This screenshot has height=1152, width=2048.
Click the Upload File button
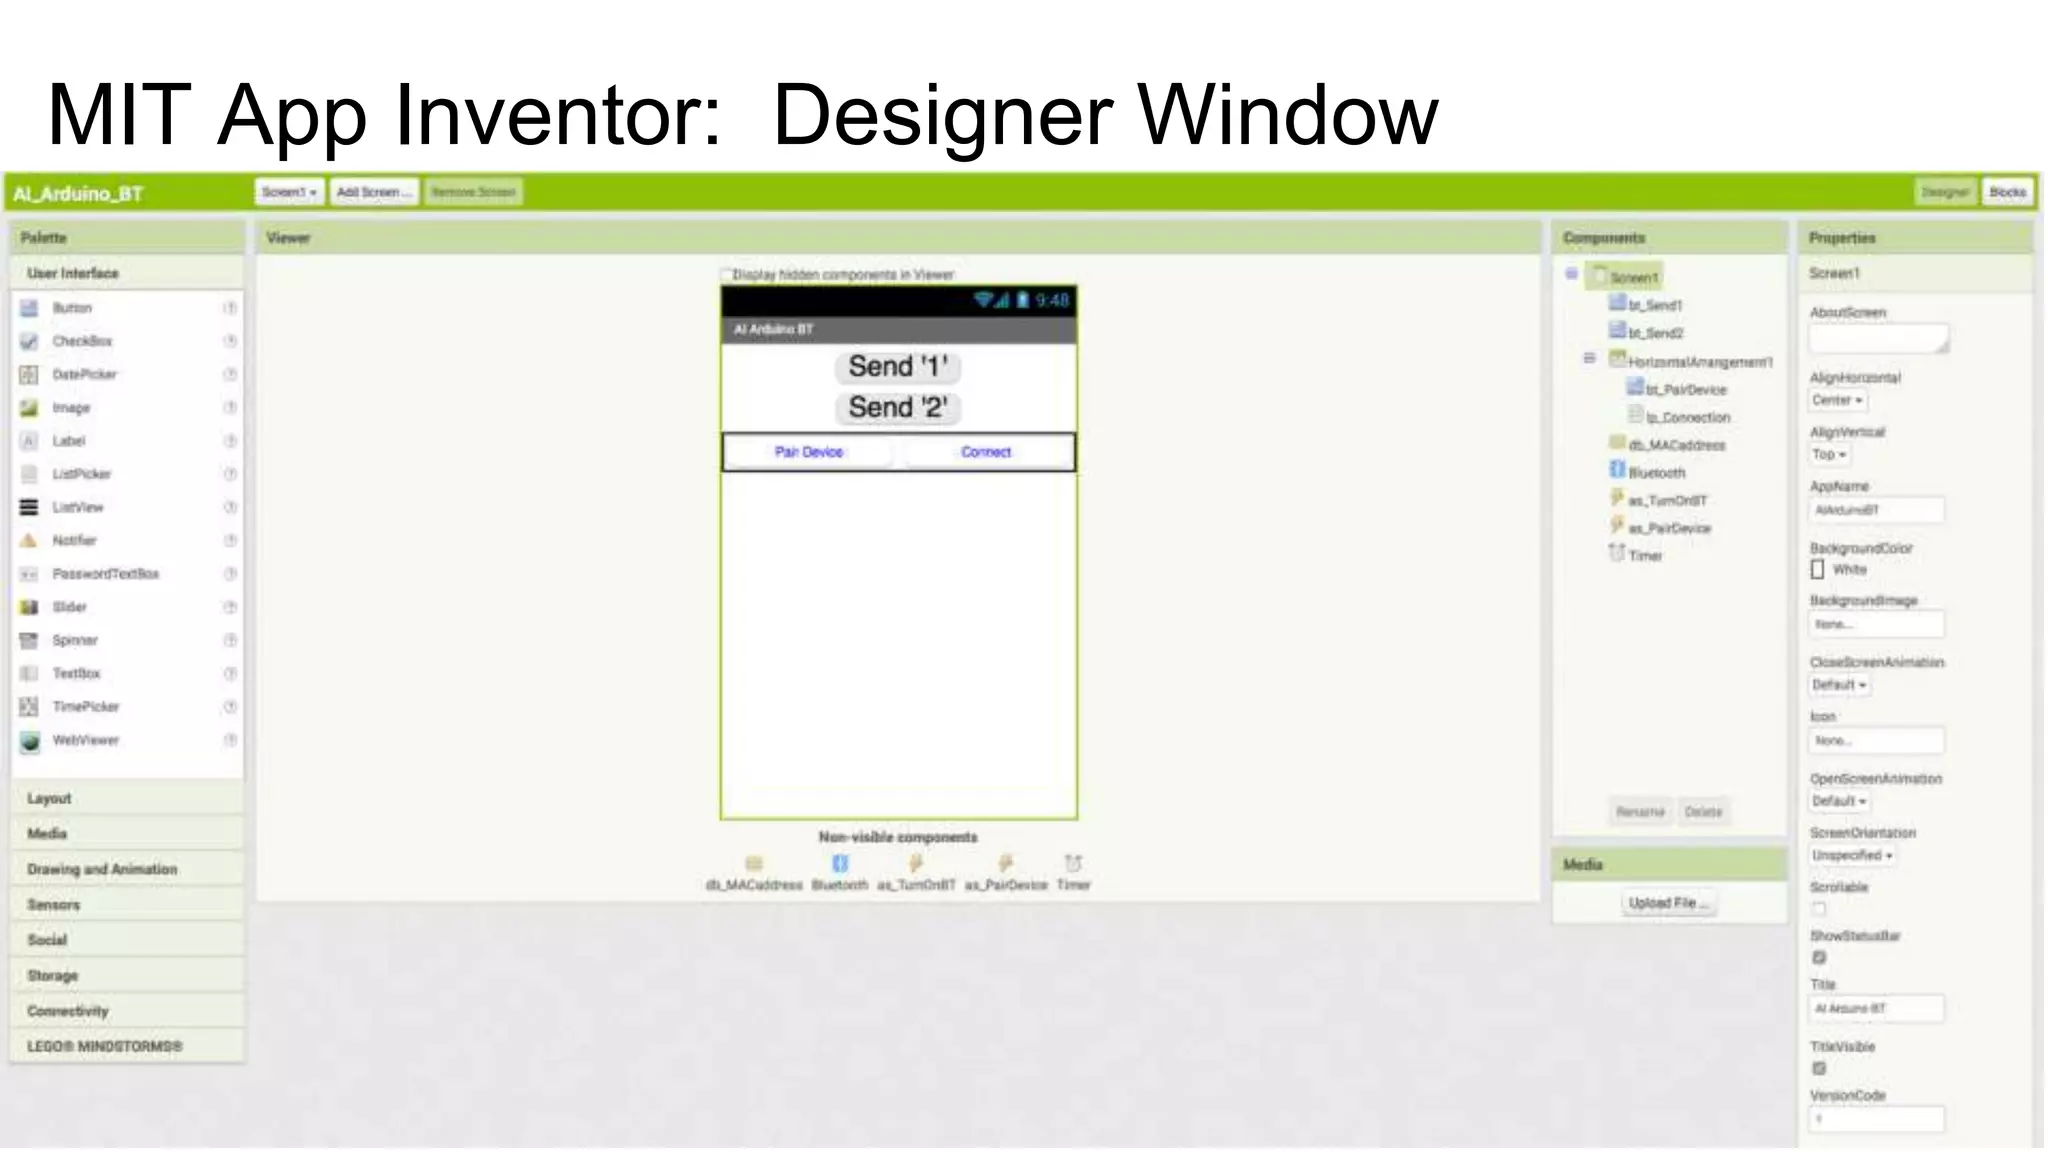tap(1668, 903)
